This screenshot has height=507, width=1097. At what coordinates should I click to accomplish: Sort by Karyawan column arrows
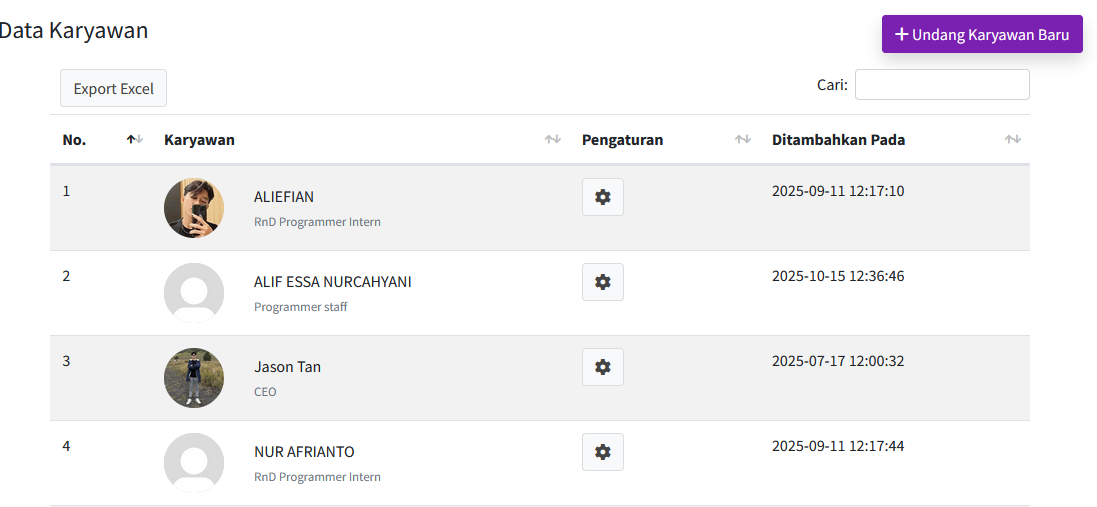tap(552, 139)
